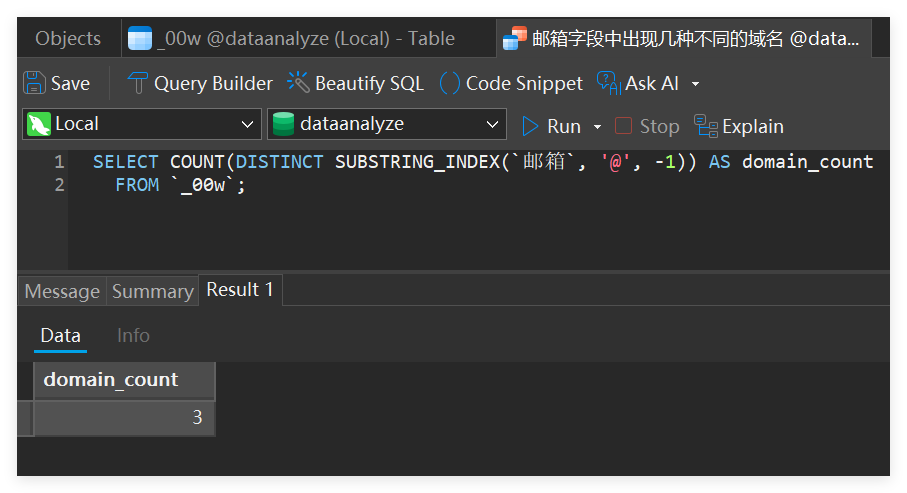Open the Summary tab

click(153, 291)
